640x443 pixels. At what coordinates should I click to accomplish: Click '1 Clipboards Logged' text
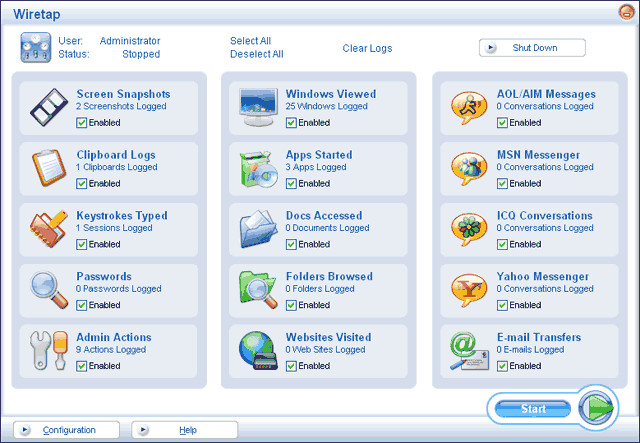pyautogui.click(x=117, y=167)
